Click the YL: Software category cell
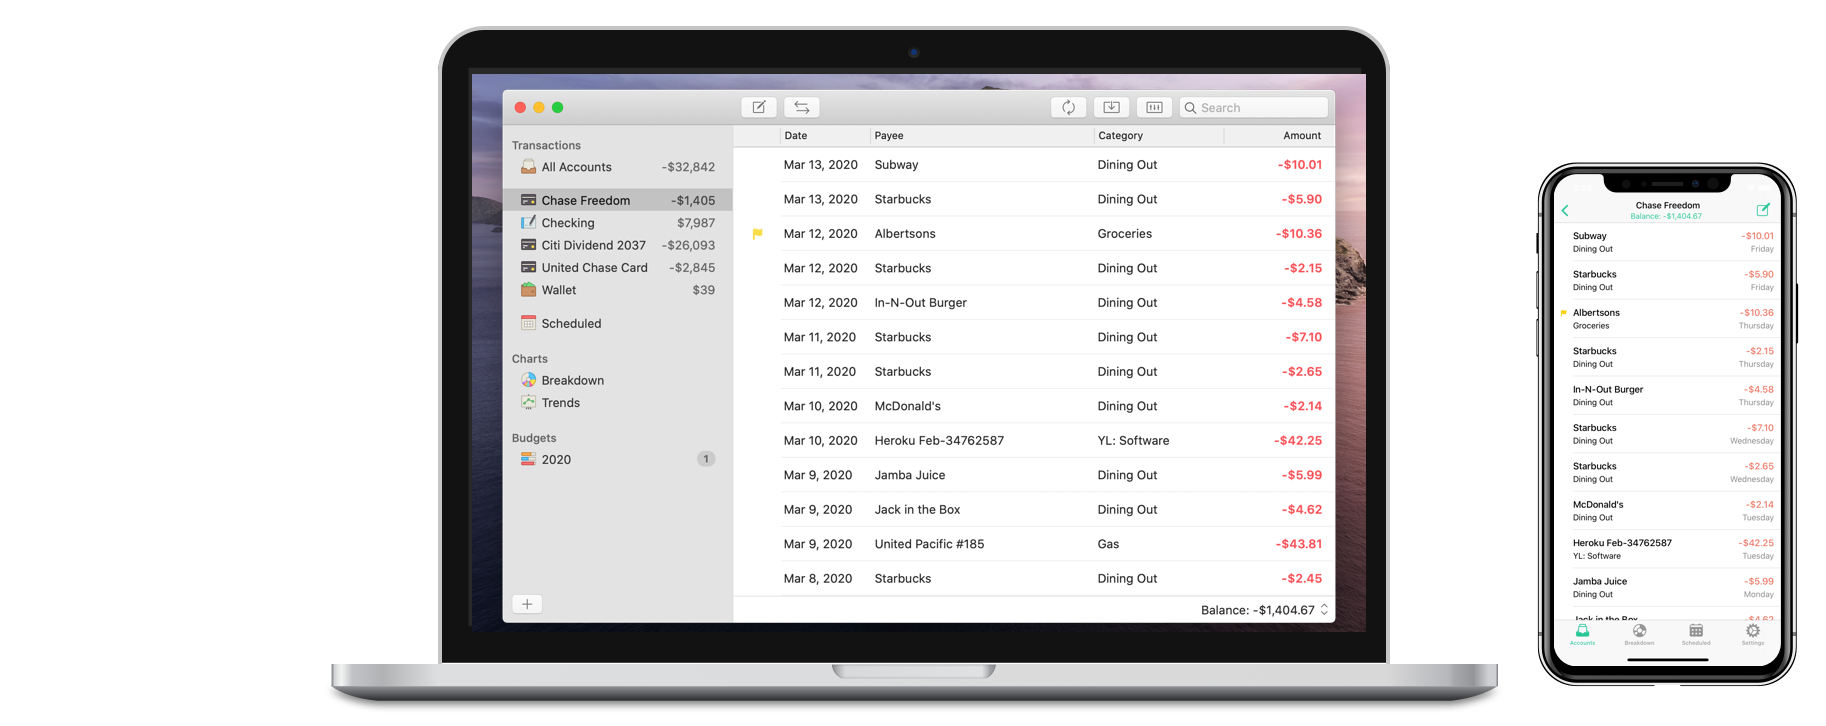This screenshot has height=726, width=1826. tap(1133, 441)
